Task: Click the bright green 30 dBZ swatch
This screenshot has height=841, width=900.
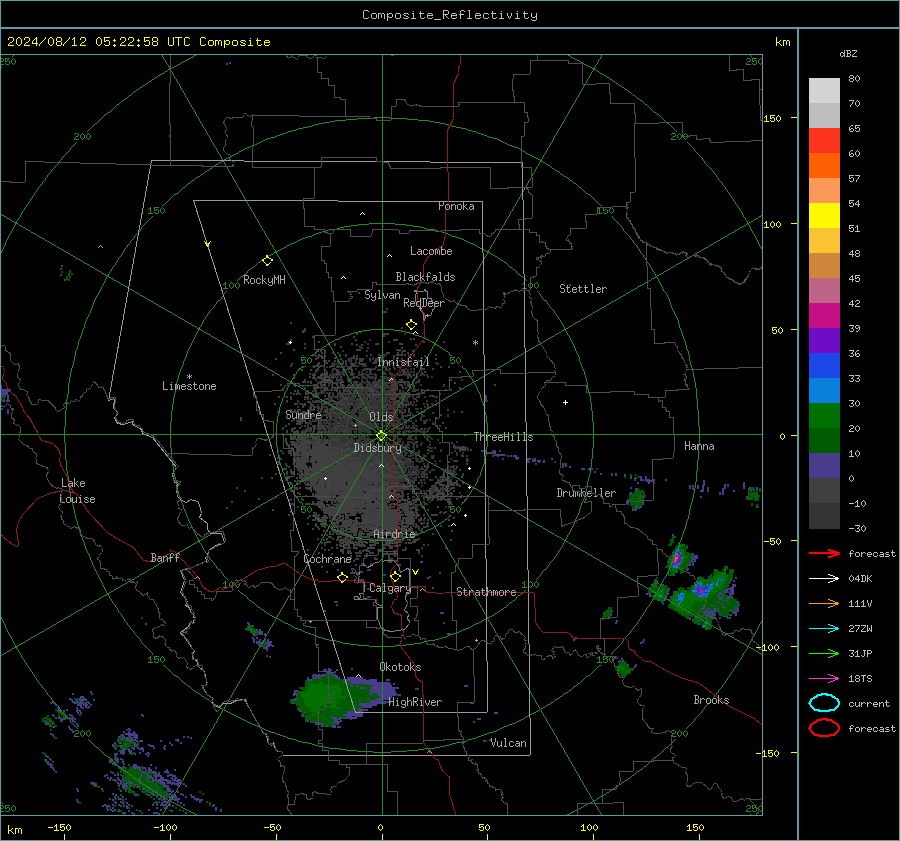Action: point(824,415)
